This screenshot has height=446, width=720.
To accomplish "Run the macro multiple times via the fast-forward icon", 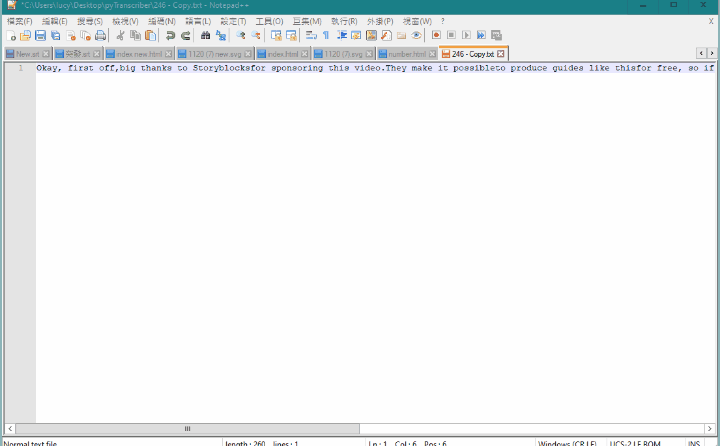I will [x=481, y=35].
